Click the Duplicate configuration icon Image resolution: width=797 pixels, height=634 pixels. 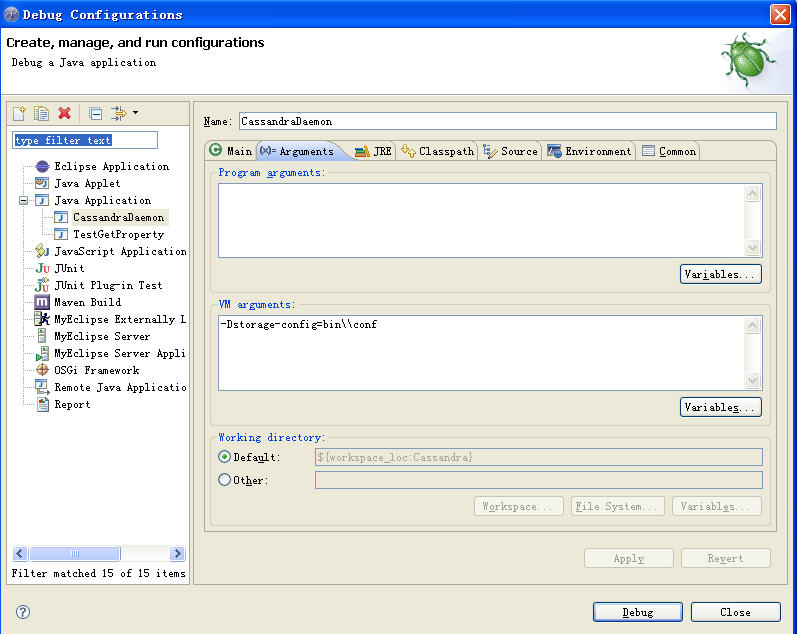[41, 114]
